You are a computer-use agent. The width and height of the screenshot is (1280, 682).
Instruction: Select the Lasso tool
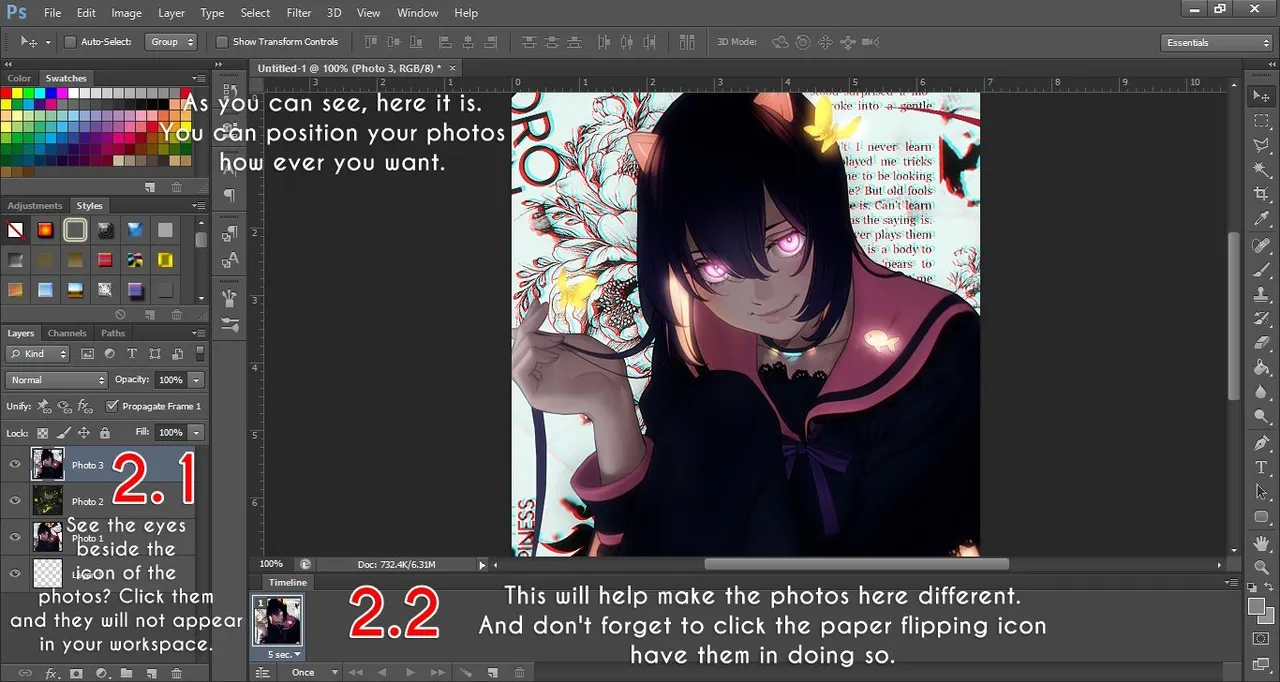click(1261, 146)
